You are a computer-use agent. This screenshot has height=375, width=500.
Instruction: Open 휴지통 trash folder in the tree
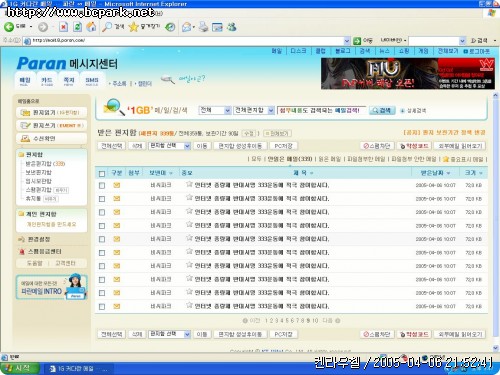33,198
